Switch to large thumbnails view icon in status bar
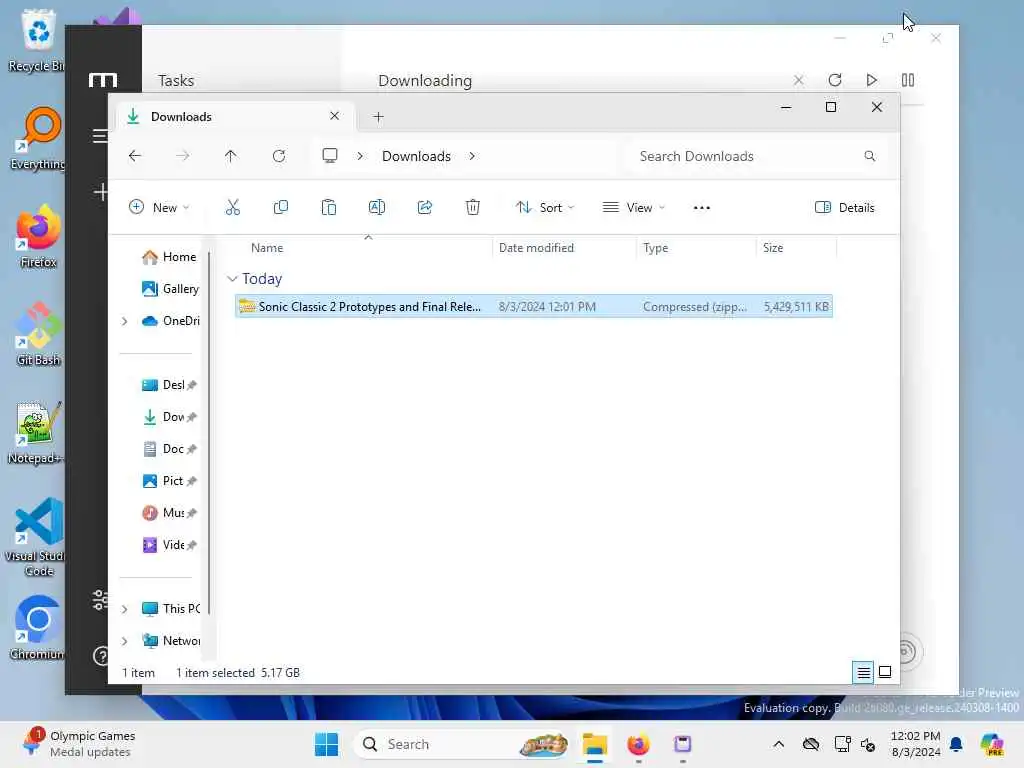1024x768 pixels. (885, 672)
